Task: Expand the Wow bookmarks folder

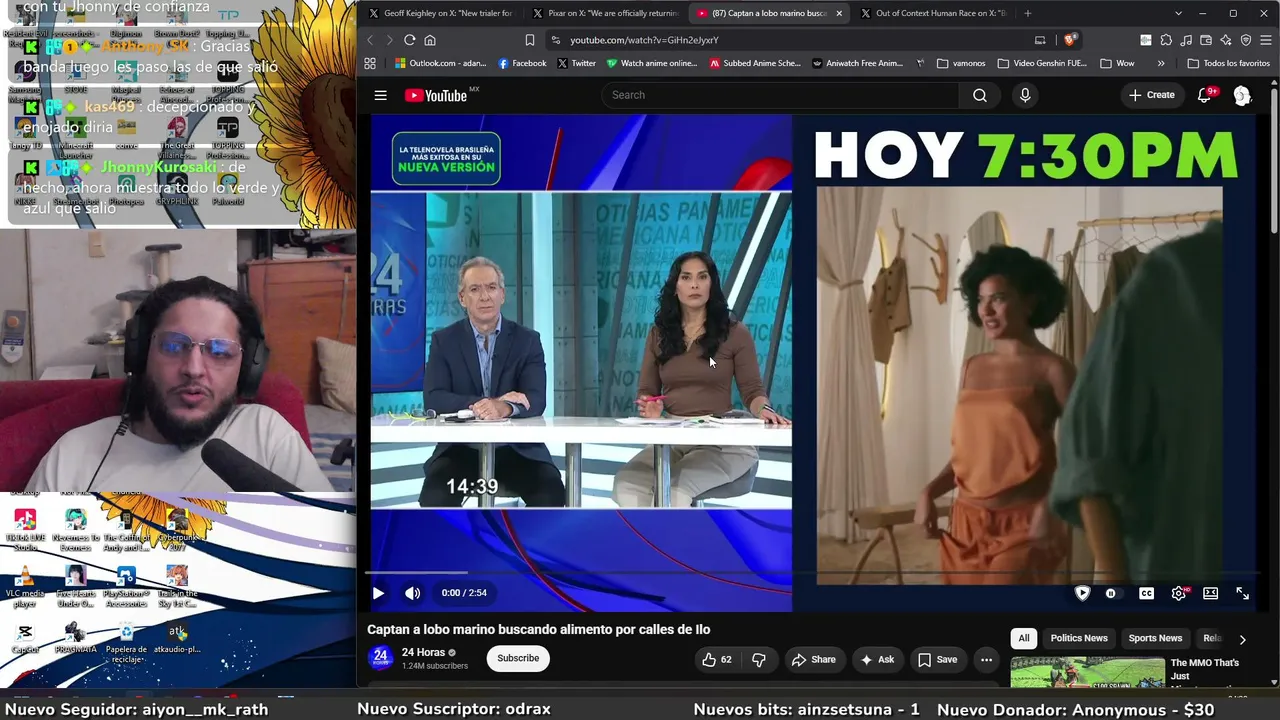Action: [1116, 63]
